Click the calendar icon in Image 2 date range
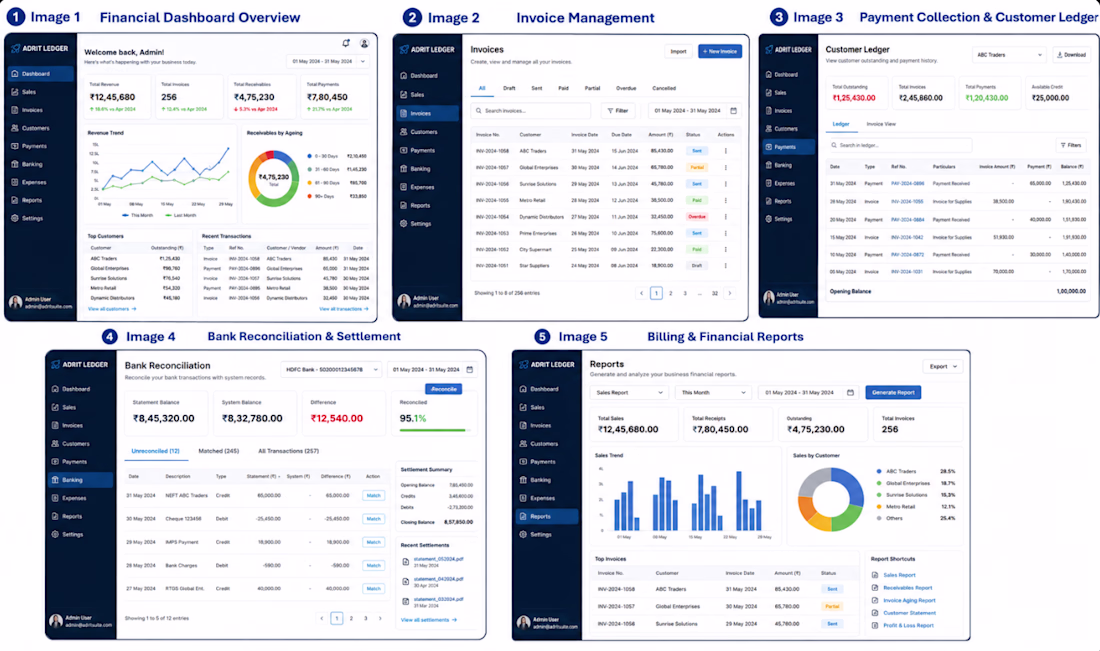 tap(734, 111)
